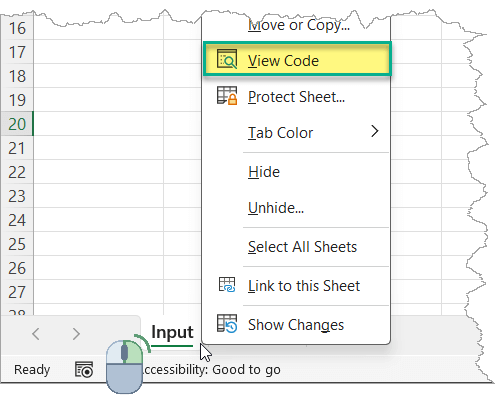Choose Unhide from the context menu
The height and width of the screenshot is (396, 496).
(296, 208)
